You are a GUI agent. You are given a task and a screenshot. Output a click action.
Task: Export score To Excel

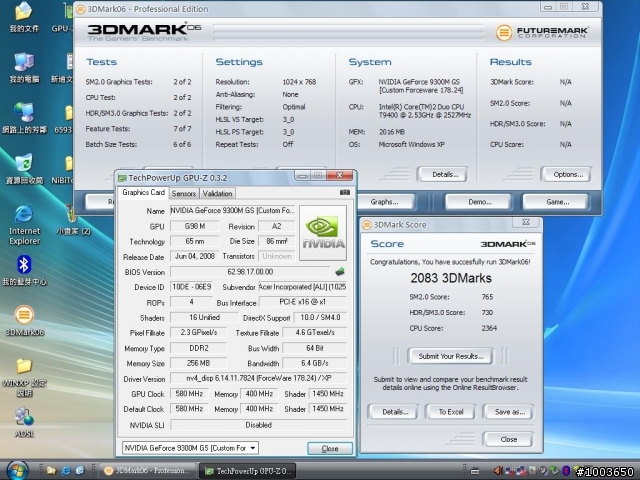(x=451, y=412)
